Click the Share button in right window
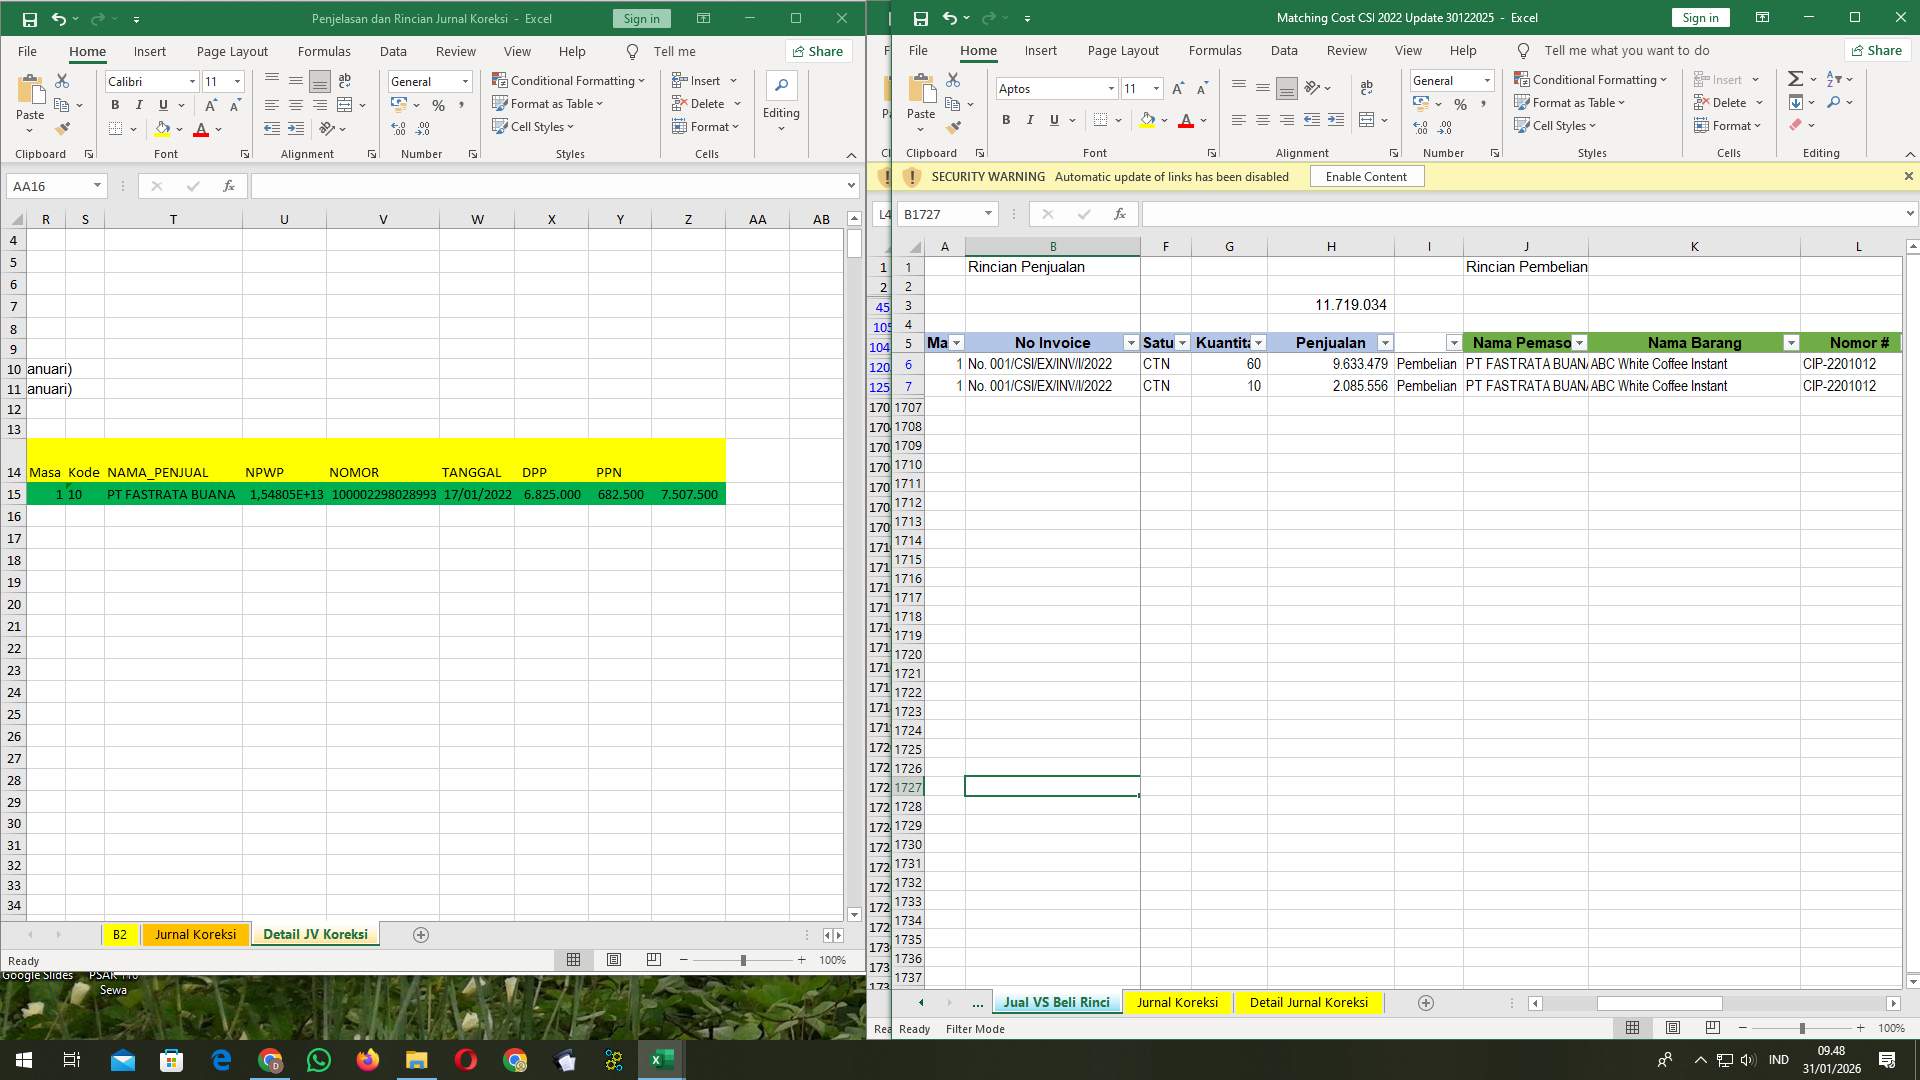1920x1080 pixels. point(1877,50)
